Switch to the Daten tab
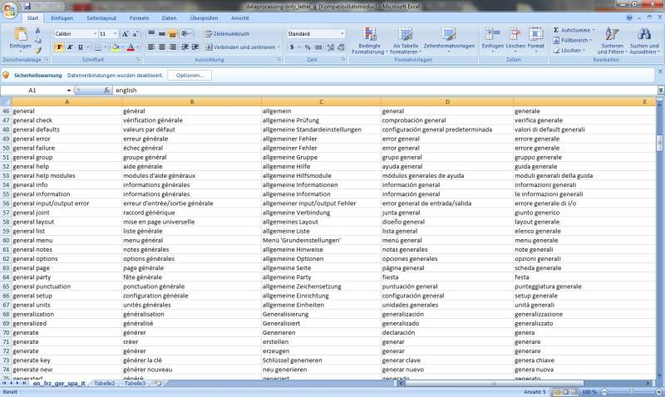 coord(169,18)
